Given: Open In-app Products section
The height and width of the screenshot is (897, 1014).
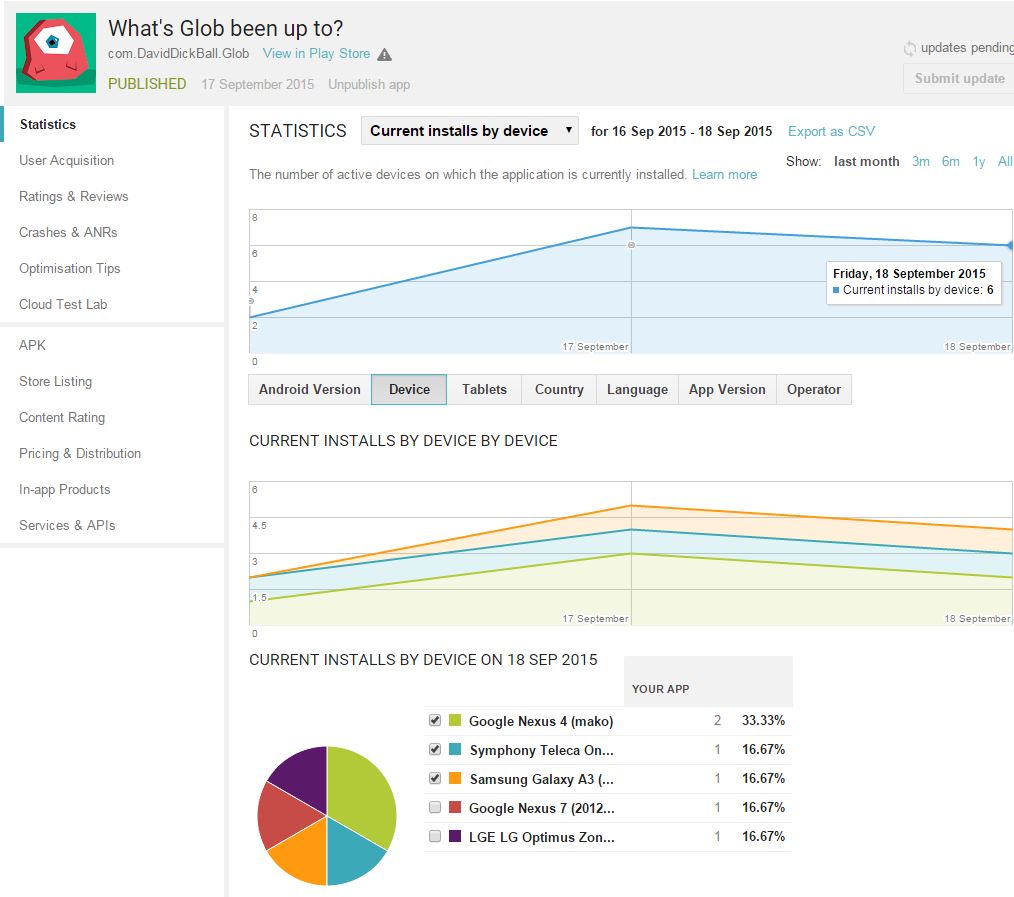Looking at the screenshot, I should [x=65, y=490].
